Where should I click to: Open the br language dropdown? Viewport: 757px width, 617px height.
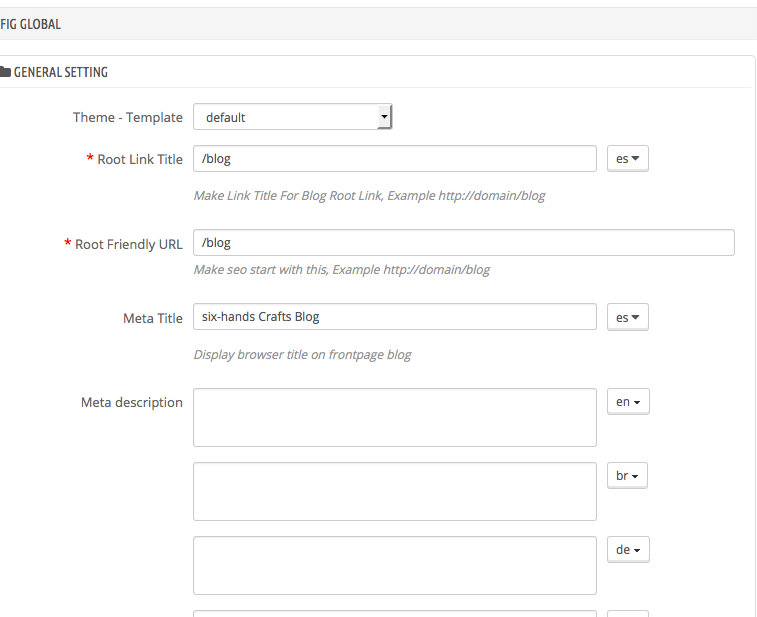tap(627, 476)
